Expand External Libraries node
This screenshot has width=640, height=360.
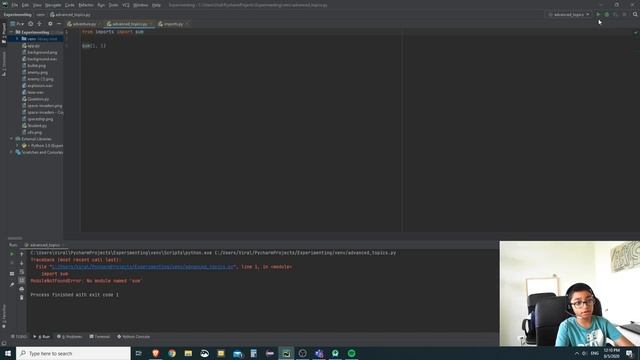tap(11, 139)
